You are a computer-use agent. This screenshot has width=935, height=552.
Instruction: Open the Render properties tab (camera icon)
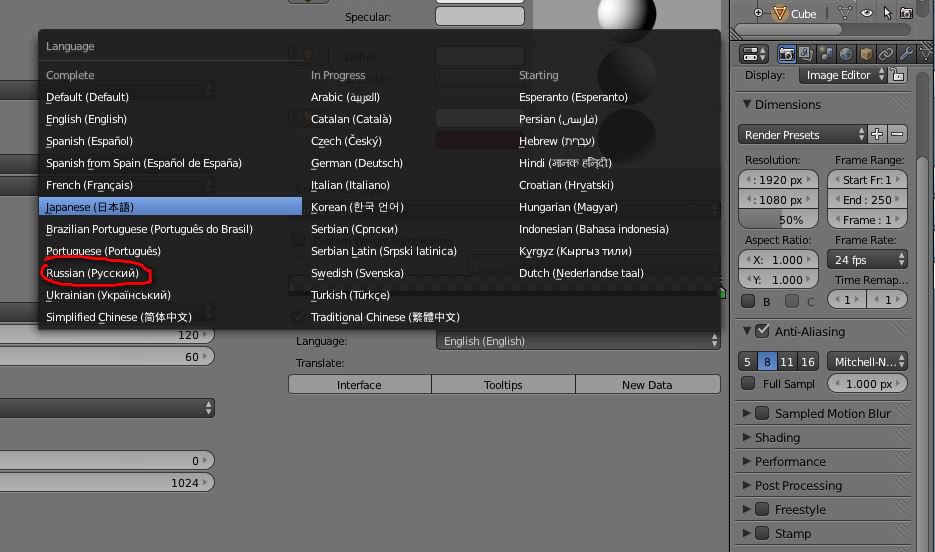tap(788, 54)
